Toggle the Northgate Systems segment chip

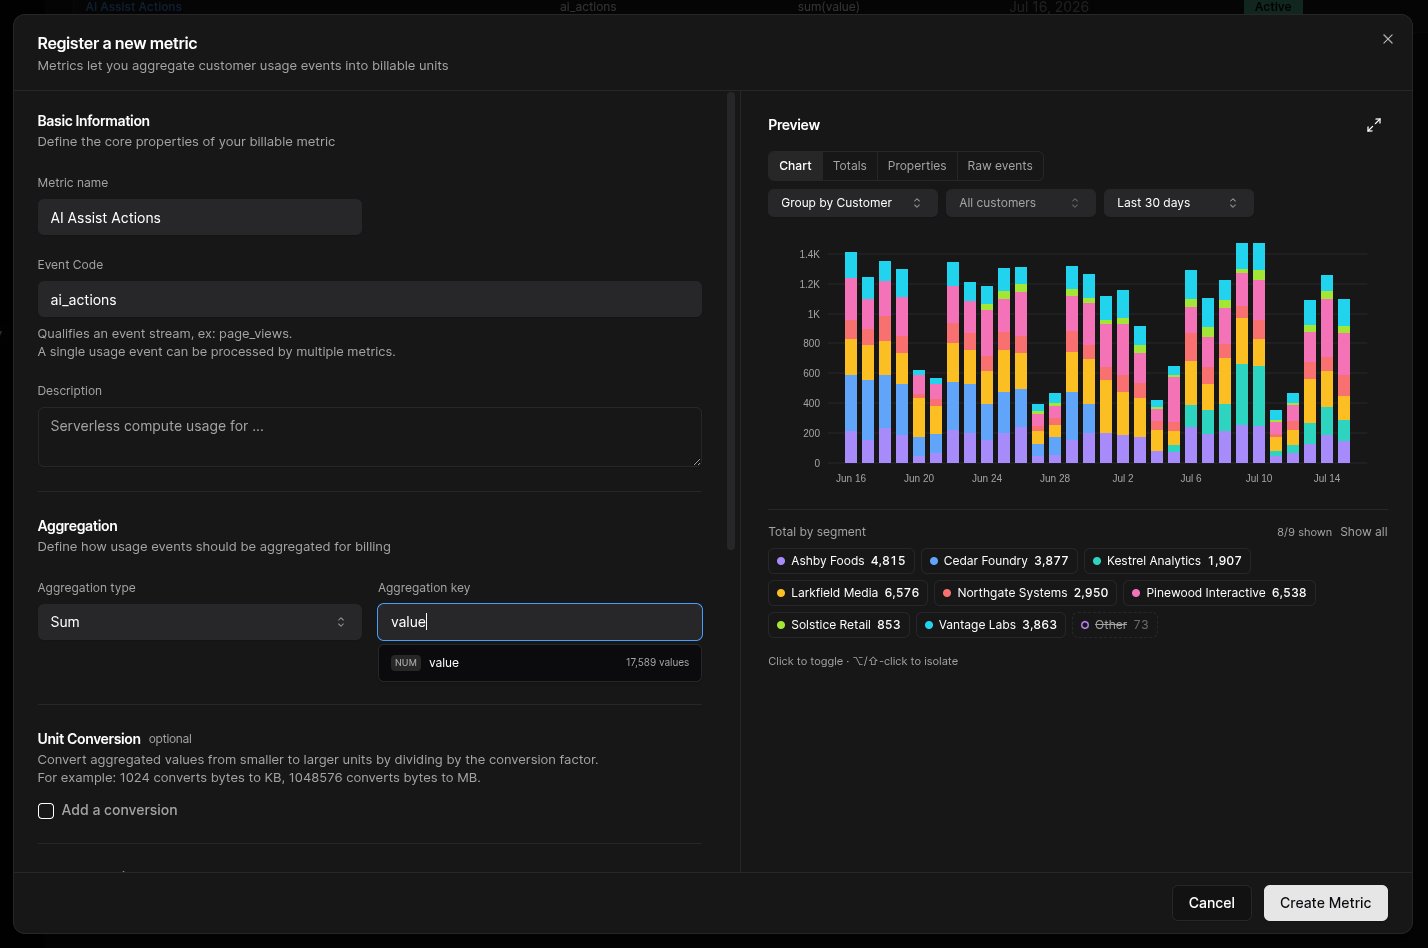1025,593
